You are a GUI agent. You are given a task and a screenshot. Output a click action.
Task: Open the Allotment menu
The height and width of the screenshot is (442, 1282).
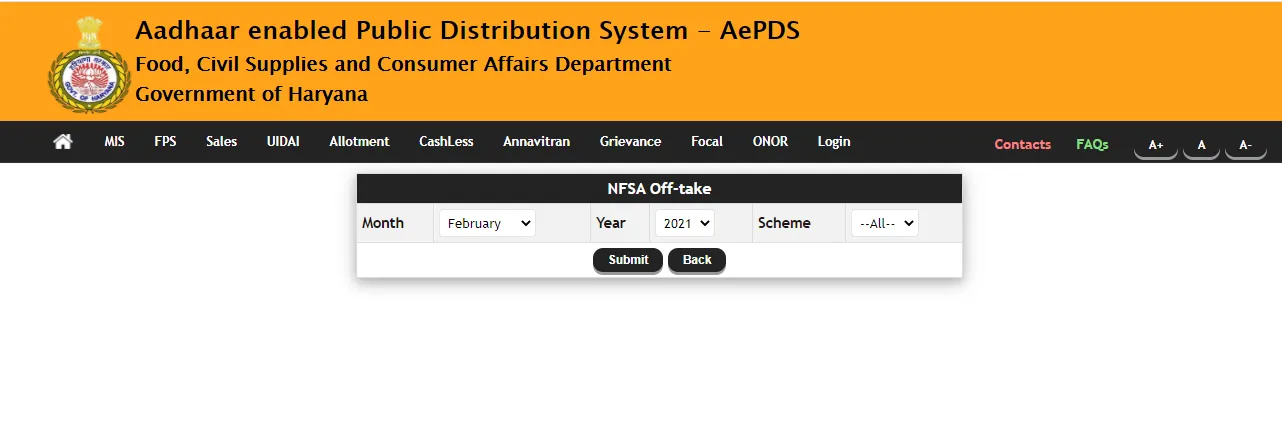pos(359,142)
